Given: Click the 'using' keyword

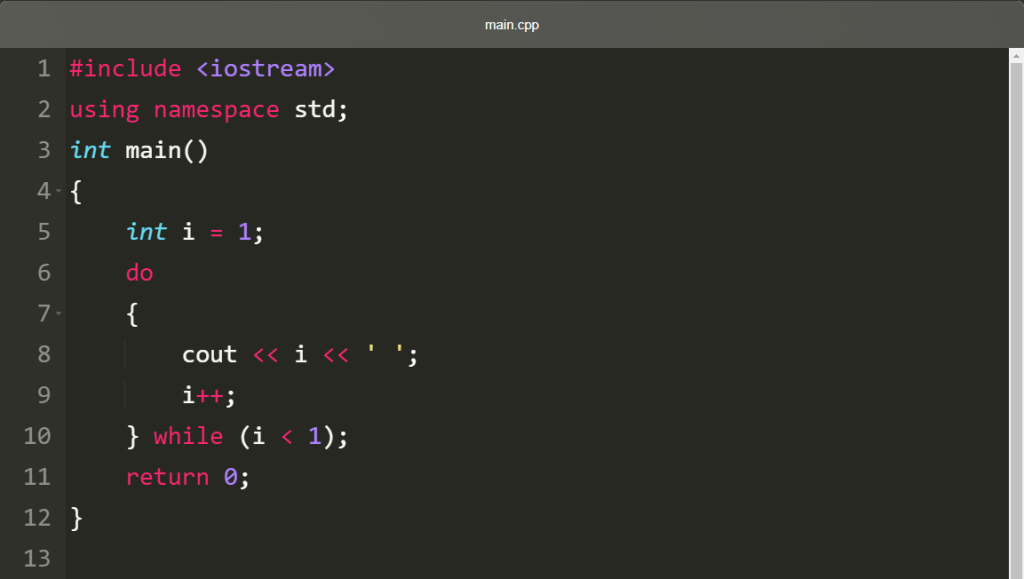Looking at the screenshot, I should [104, 110].
